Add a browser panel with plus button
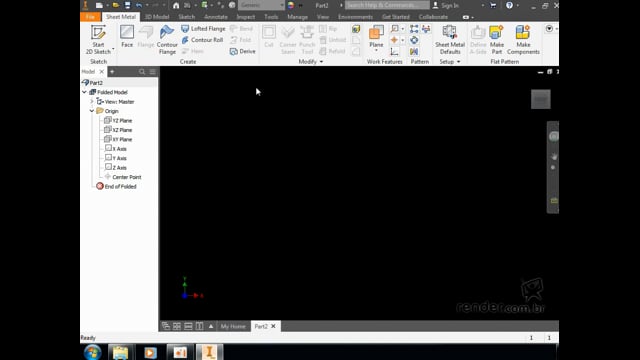Viewport: 640px width, 360px height. pyautogui.click(x=112, y=71)
